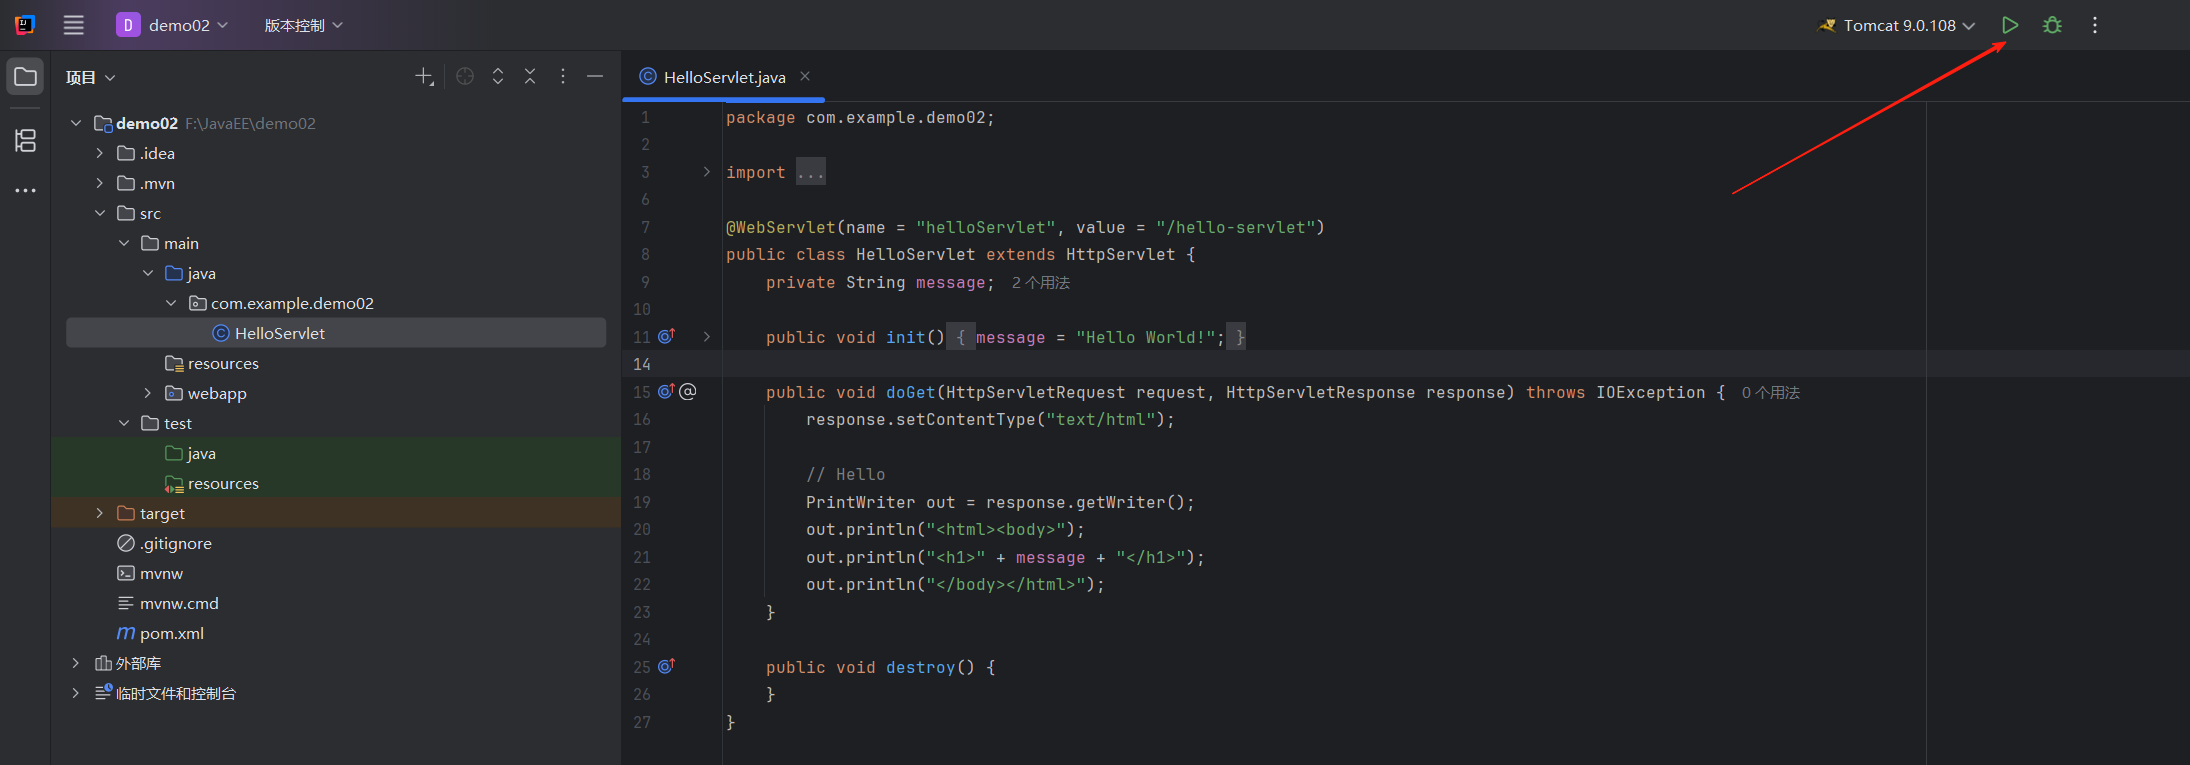Select the .gitignore file
Image resolution: width=2190 pixels, height=765 pixels.
[x=165, y=543]
